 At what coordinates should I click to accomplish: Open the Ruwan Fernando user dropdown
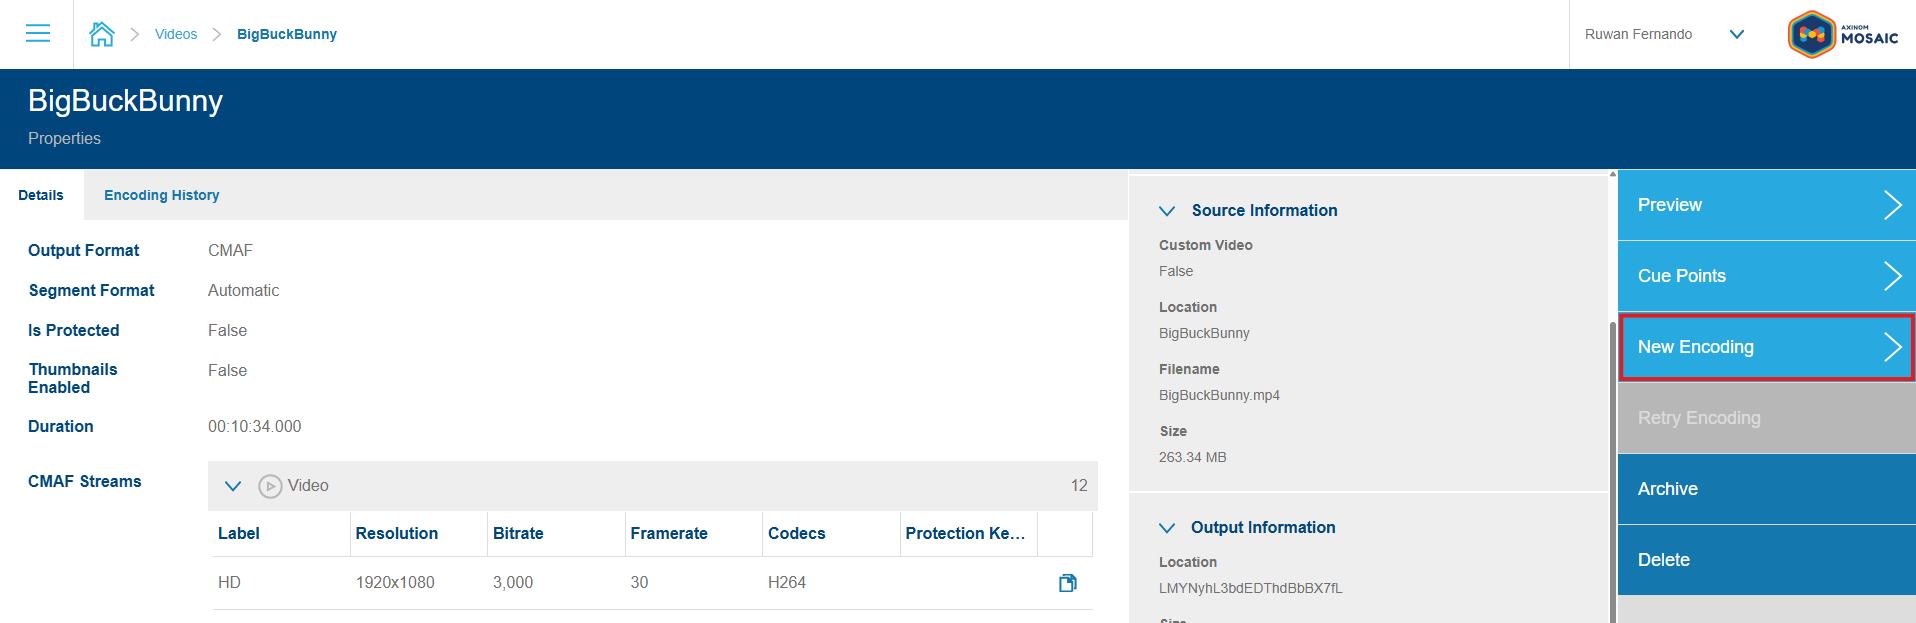pyautogui.click(x=1736, y=34)
